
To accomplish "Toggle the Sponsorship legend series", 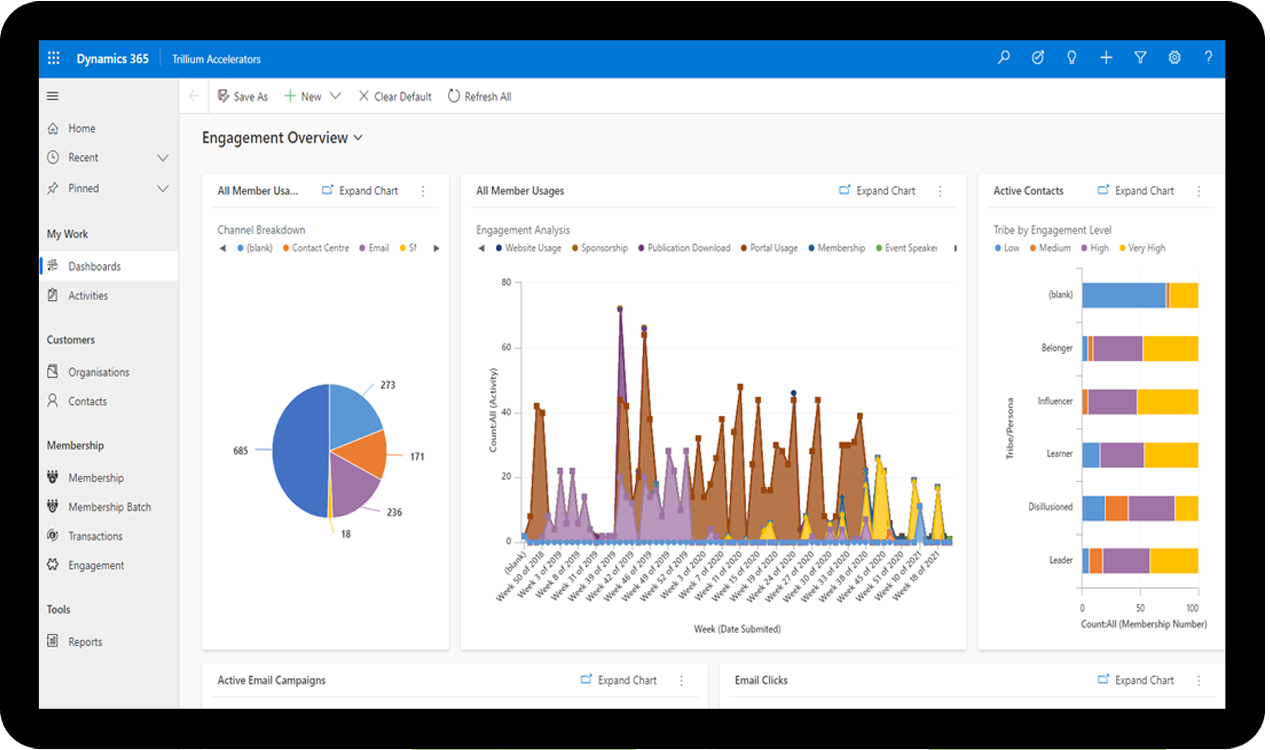I will 600,248.
